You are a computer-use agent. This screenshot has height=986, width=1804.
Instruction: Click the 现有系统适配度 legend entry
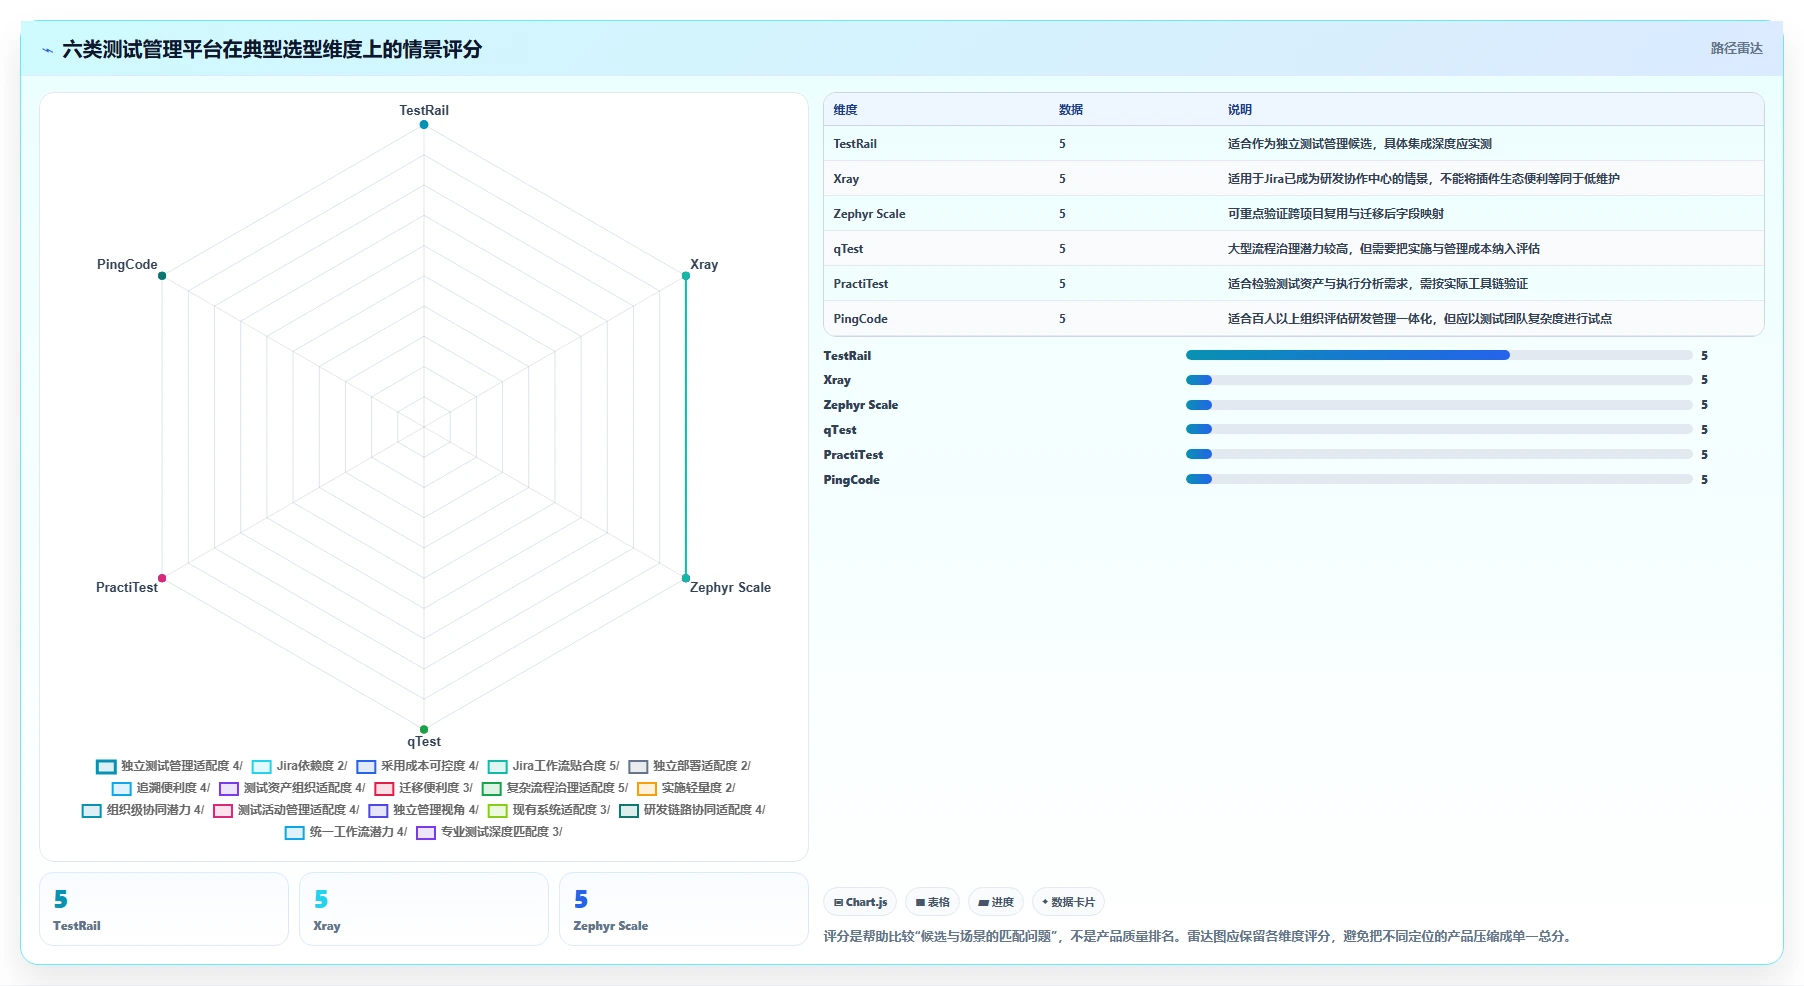[x=549, y=810]
